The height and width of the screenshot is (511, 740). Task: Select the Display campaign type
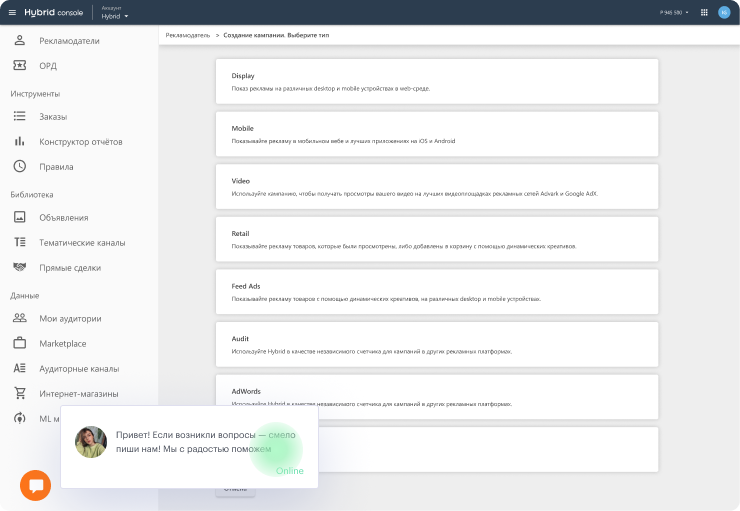pos(437,81)
